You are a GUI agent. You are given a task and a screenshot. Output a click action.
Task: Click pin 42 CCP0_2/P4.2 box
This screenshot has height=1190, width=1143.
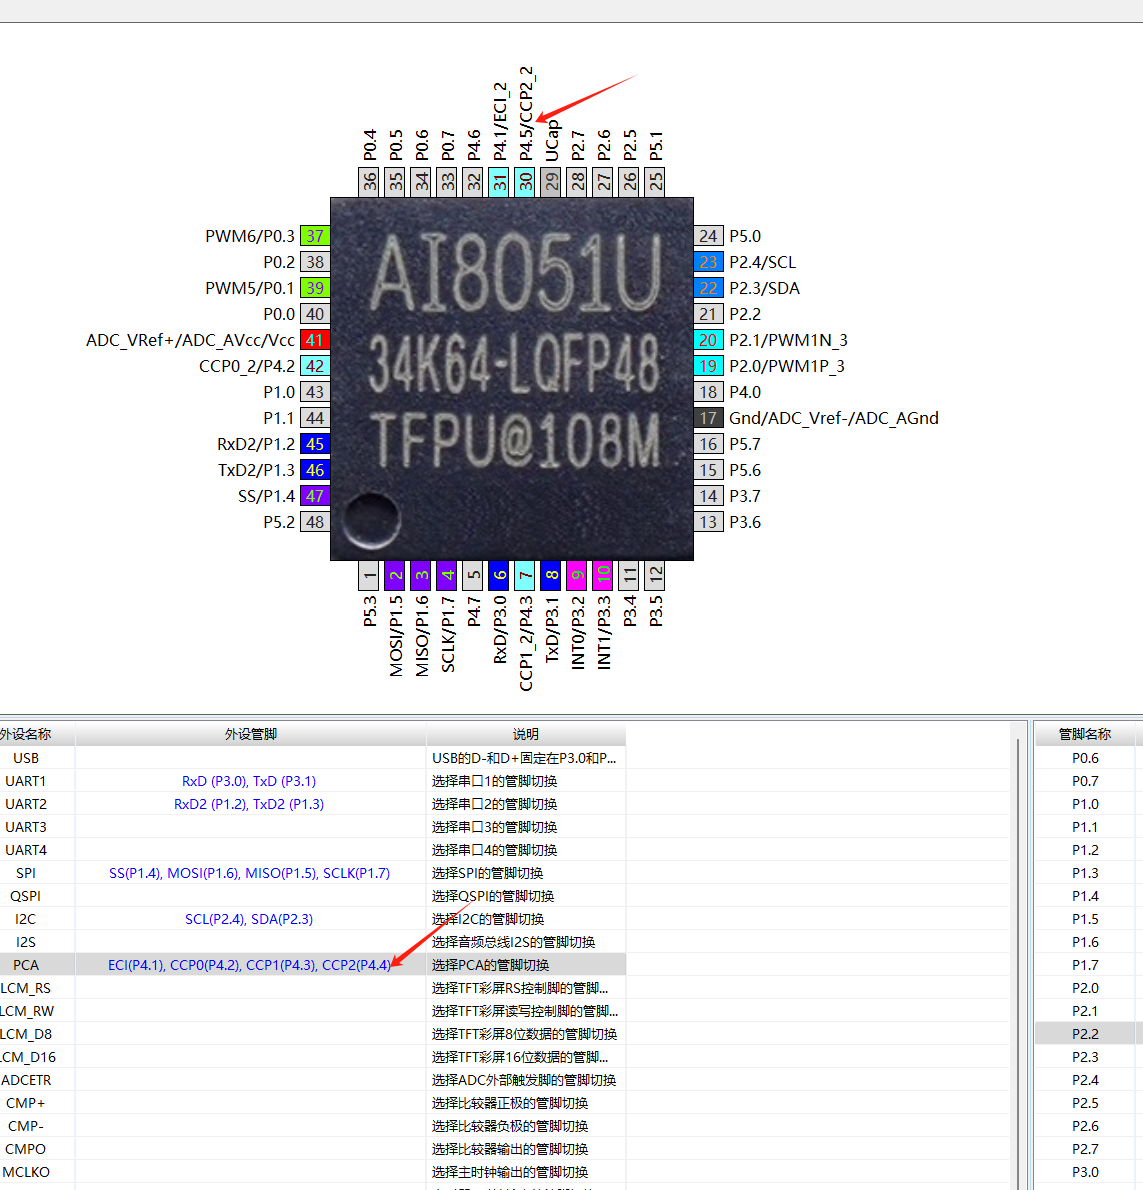(315, 366)
